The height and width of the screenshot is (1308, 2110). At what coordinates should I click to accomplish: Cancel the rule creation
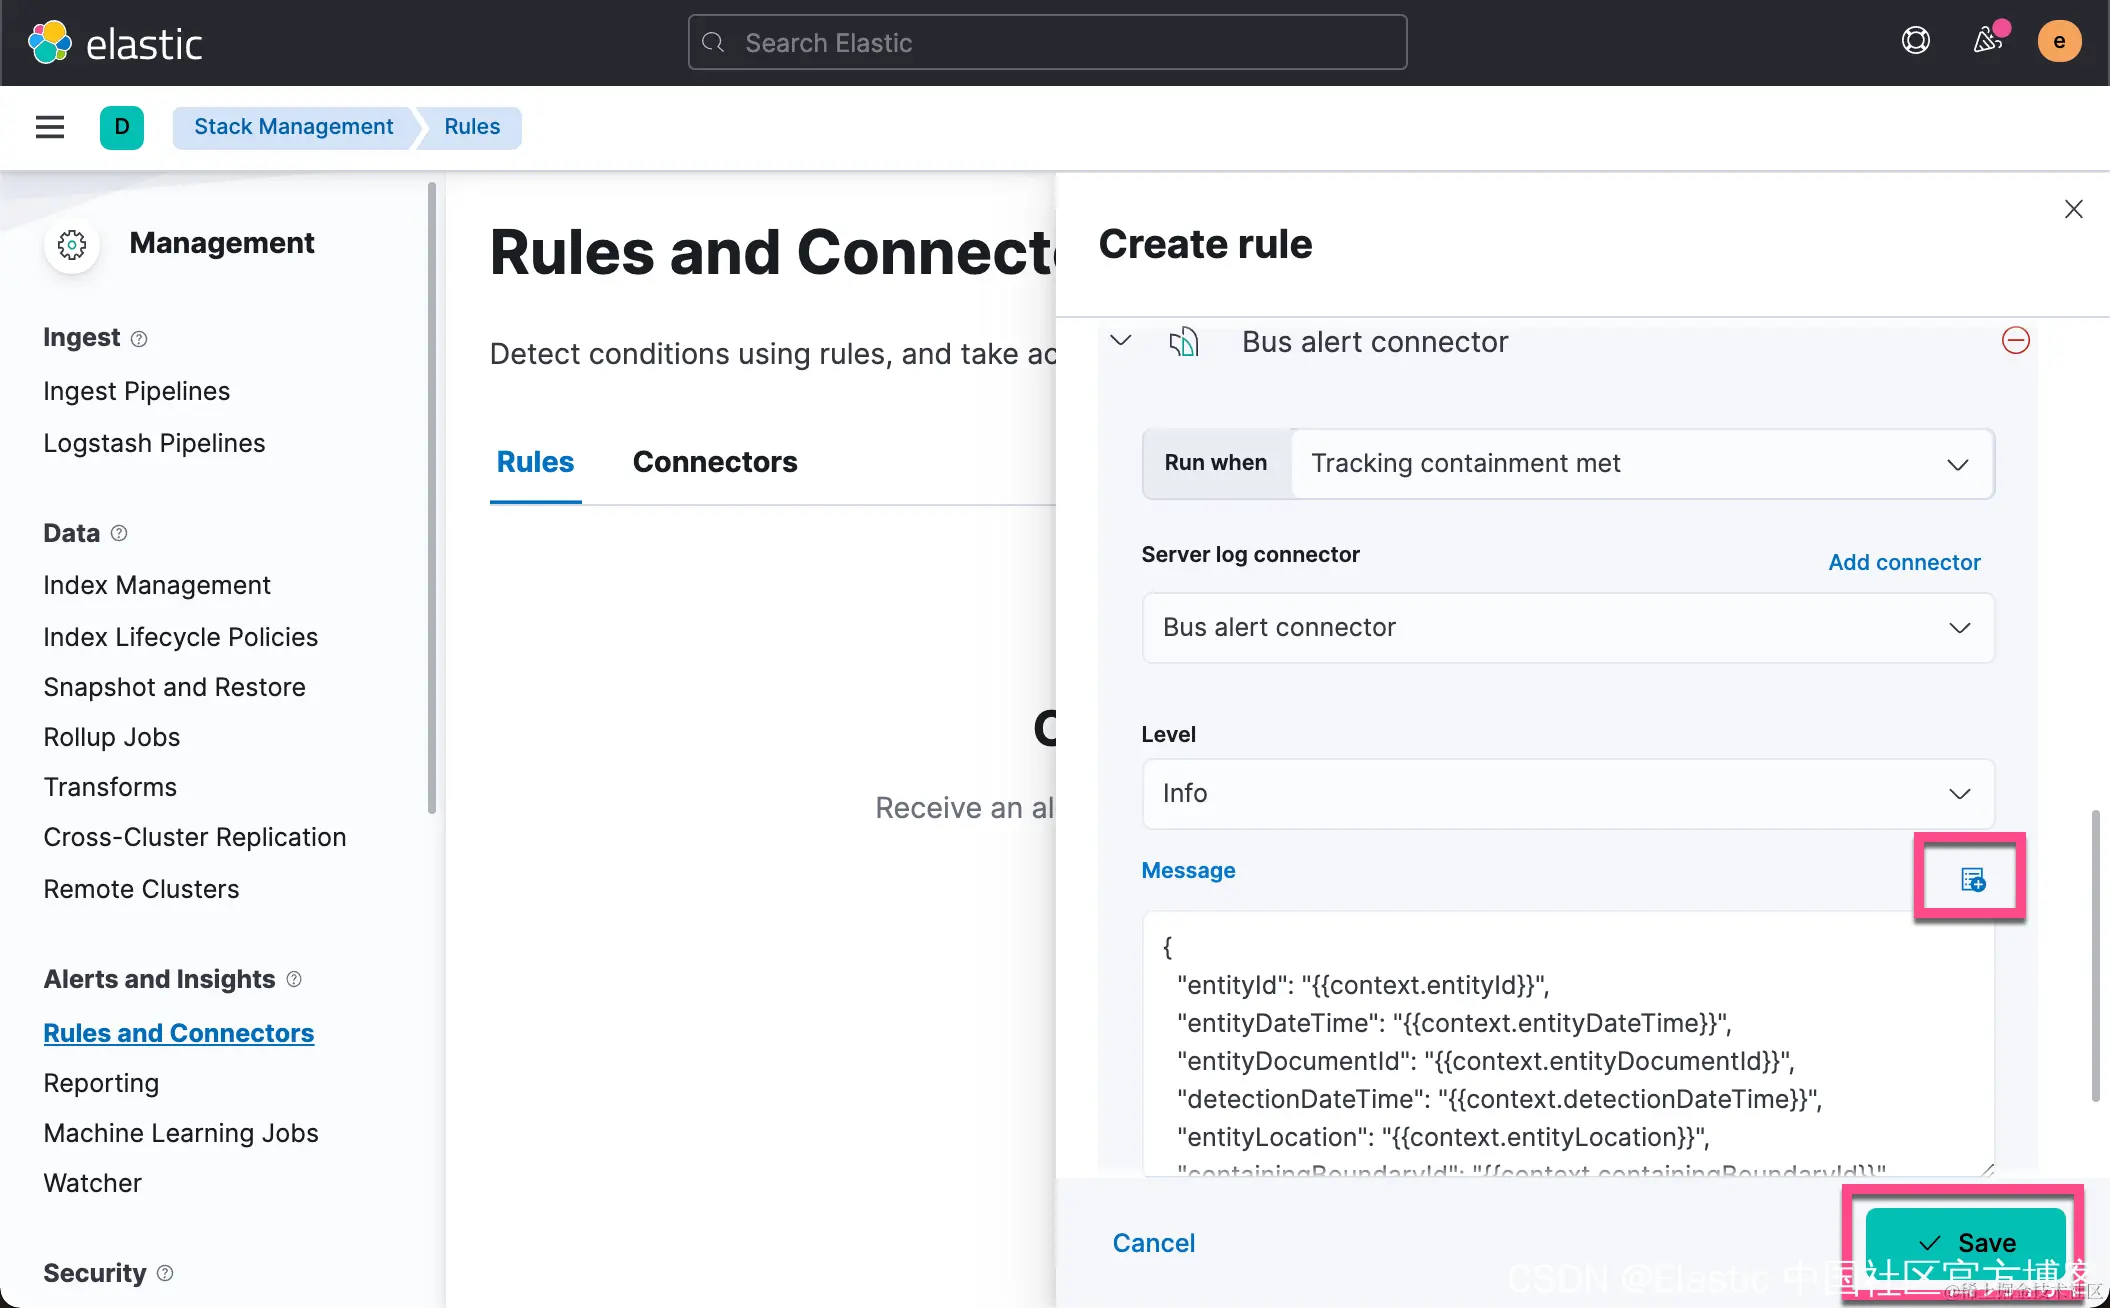(x=1153, y=1243)
